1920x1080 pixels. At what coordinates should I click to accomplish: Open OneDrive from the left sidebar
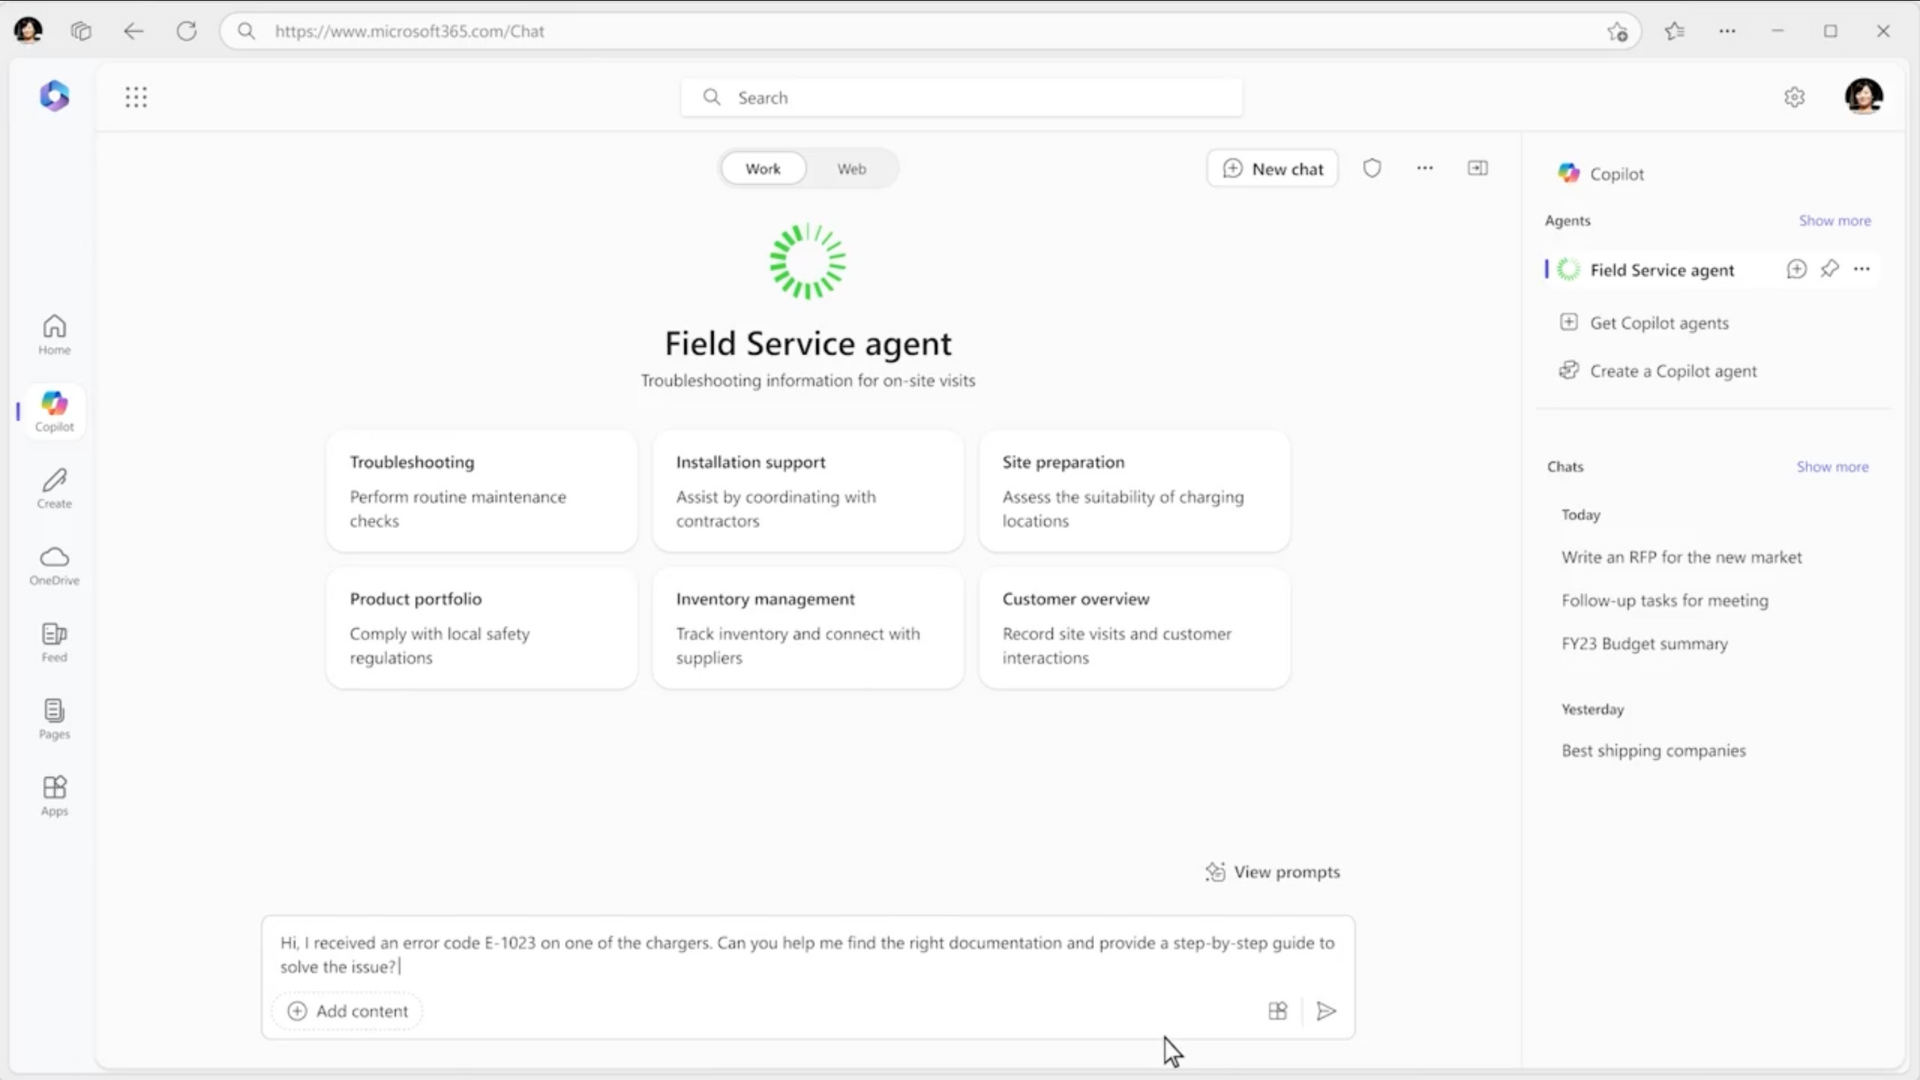(x=54, y=565)
